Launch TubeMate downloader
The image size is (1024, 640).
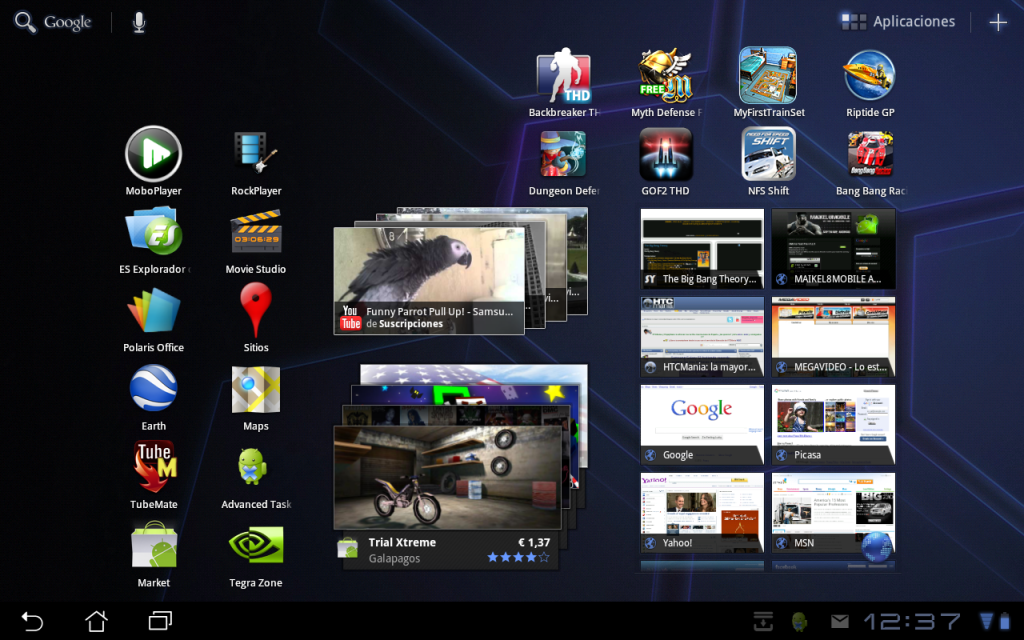[153, 468]
